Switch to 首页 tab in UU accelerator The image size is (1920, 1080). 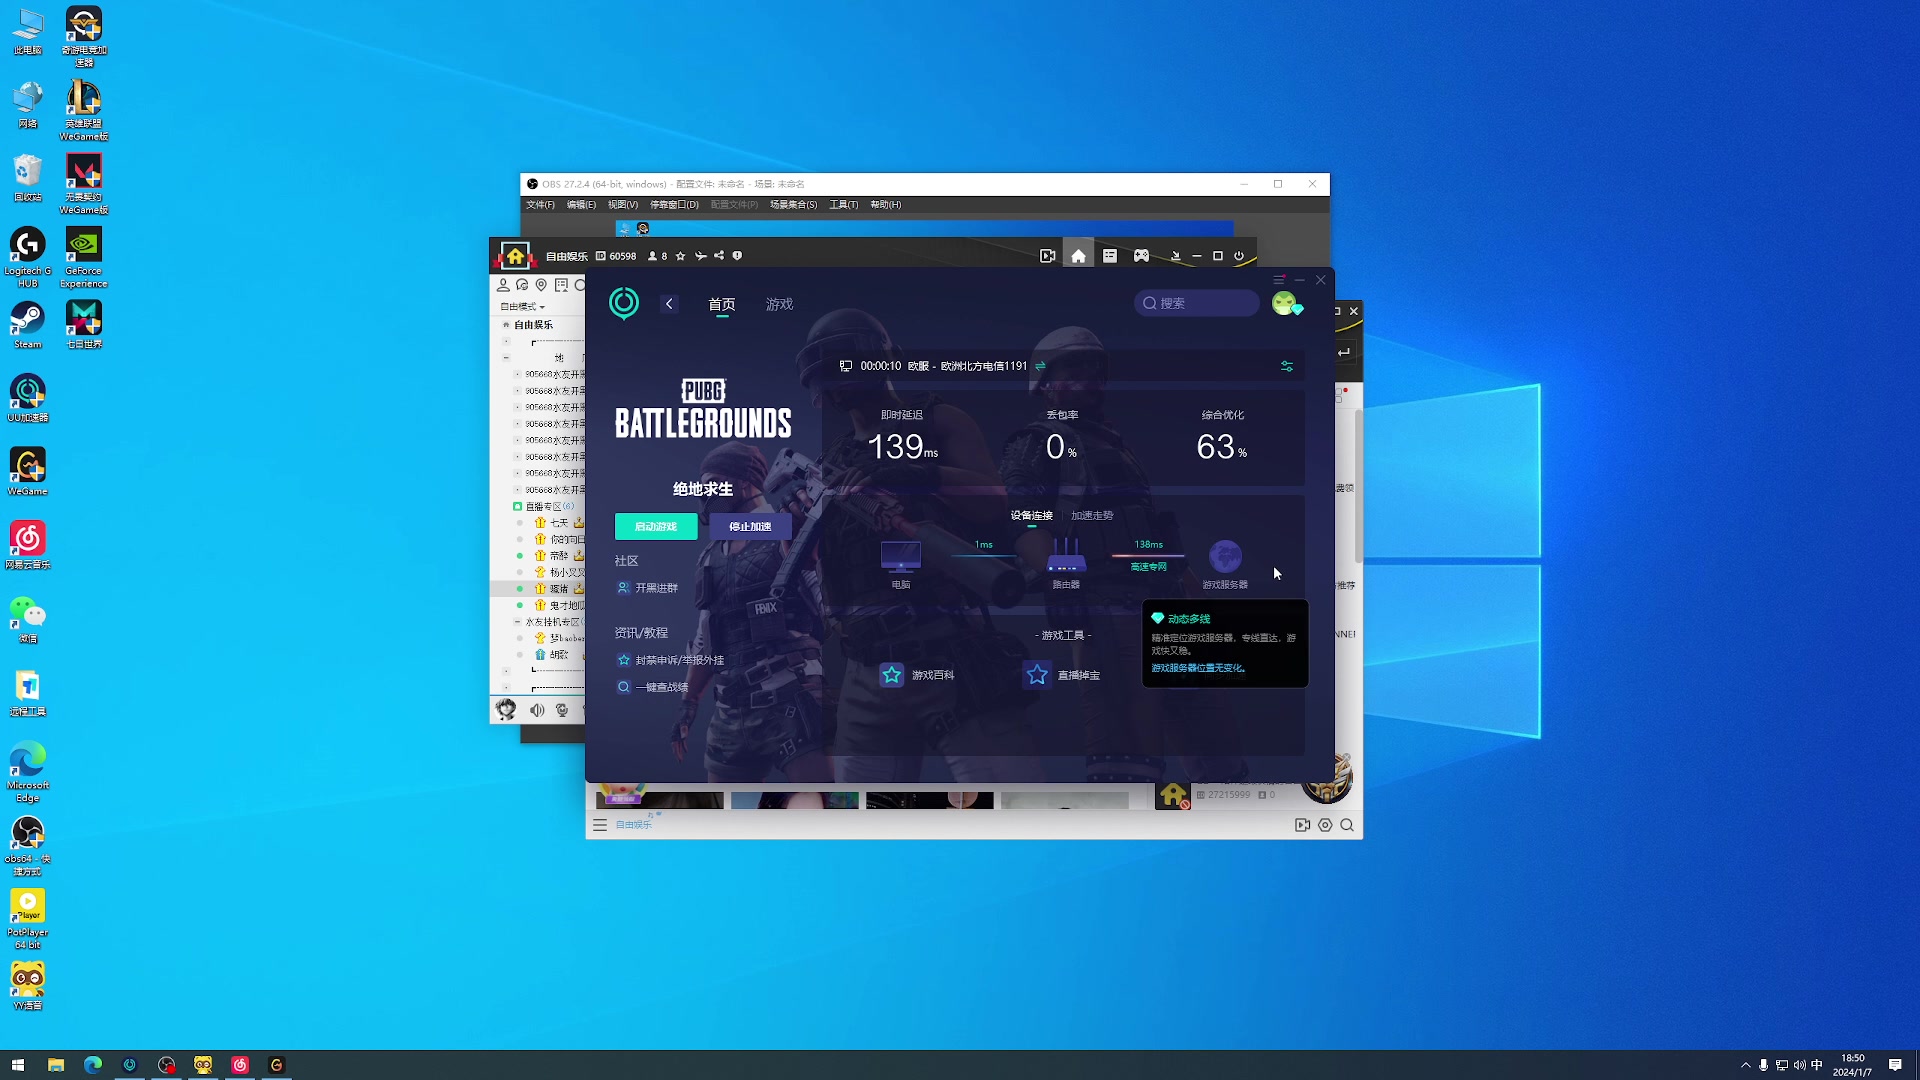(722, 304)
